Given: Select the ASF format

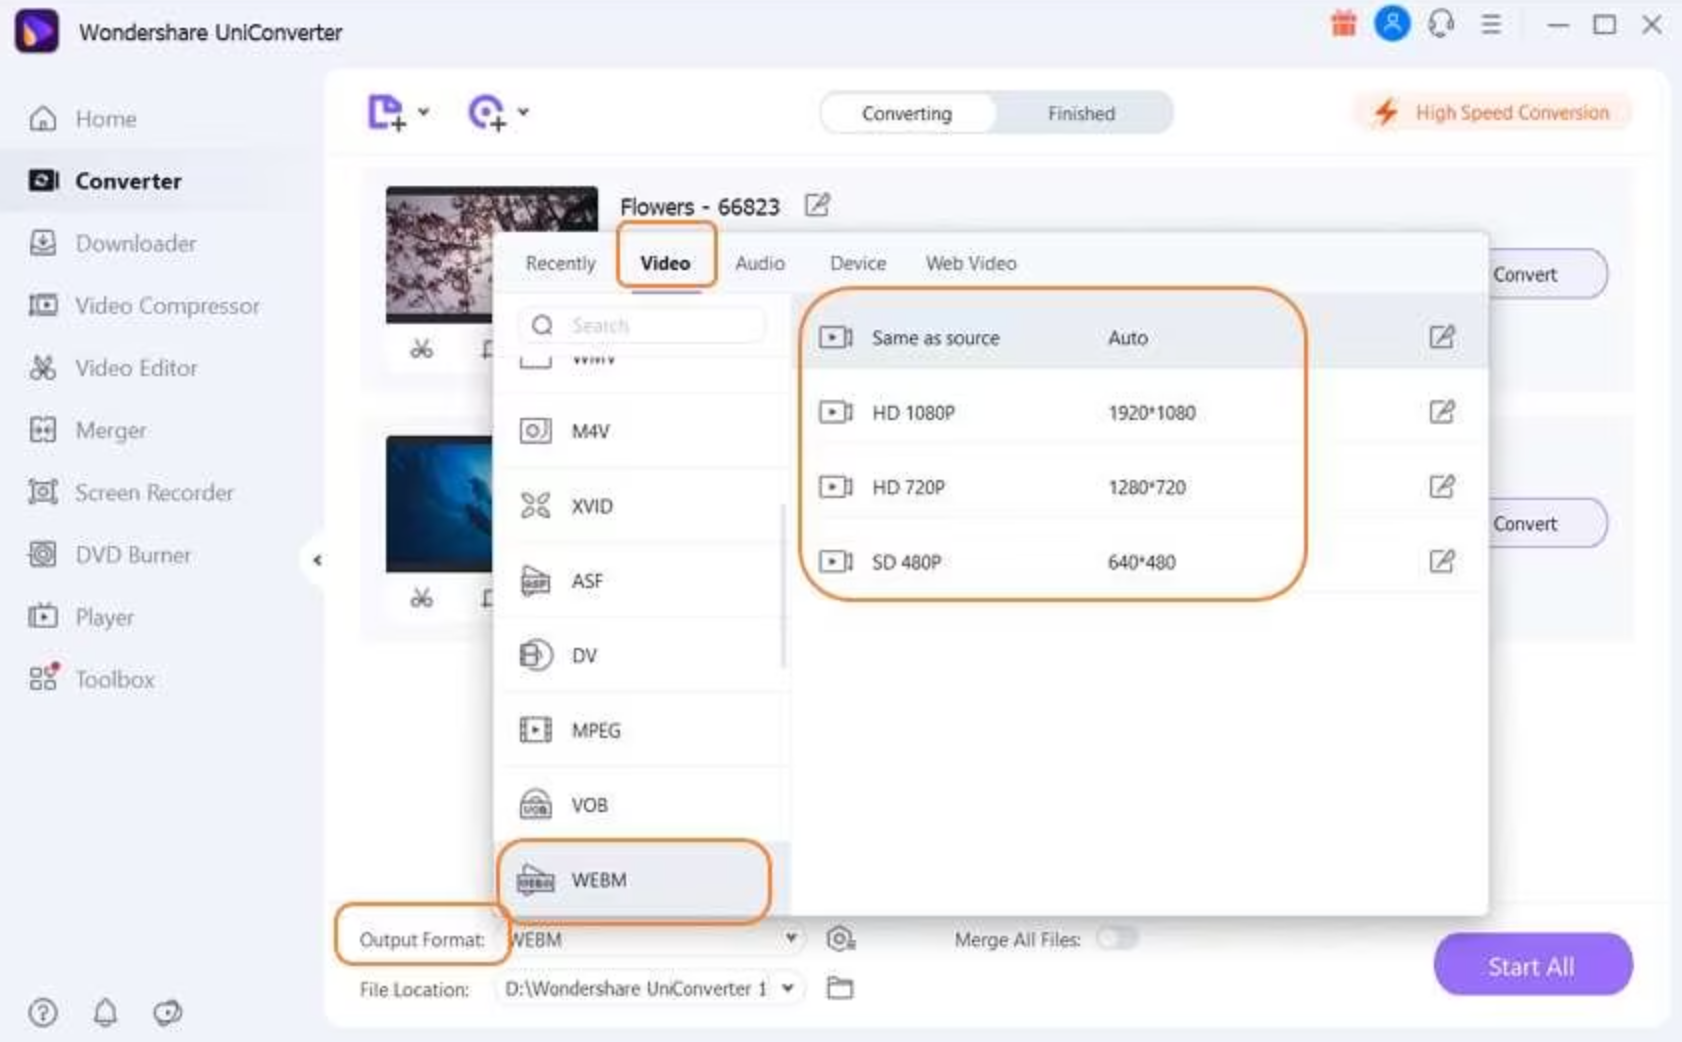Looking at the screenshot, I should point(641,581).
